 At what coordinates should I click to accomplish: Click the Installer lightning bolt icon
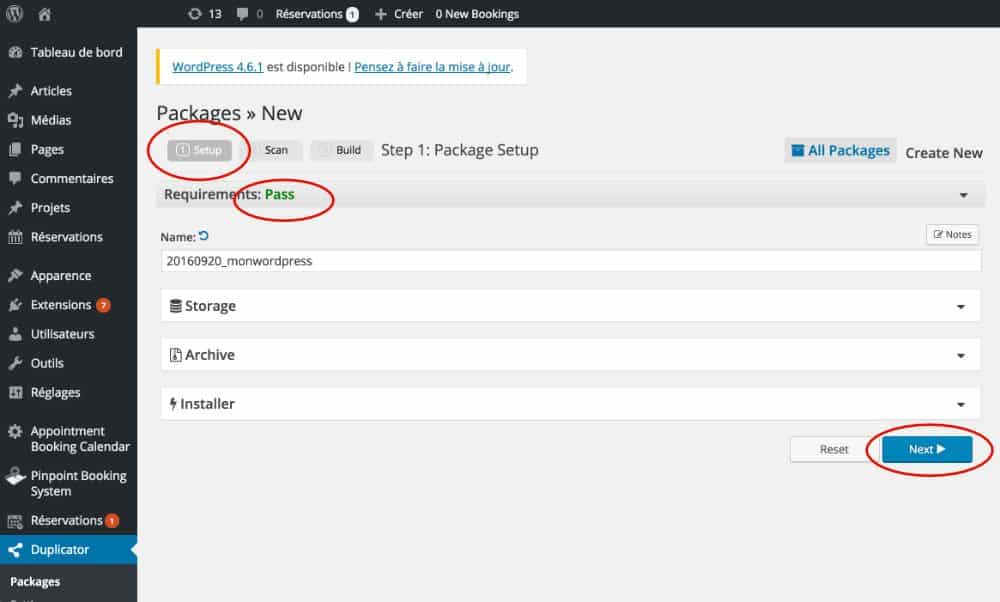173,403
